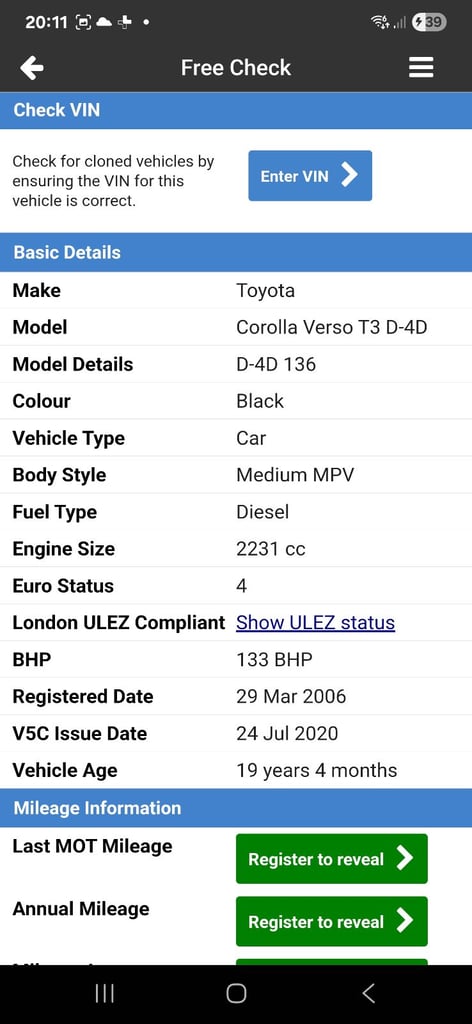The height and width of the screenshot is (1024, 472).
Task: Tap the Mileage Information section header
Action: tap(236, 808)
